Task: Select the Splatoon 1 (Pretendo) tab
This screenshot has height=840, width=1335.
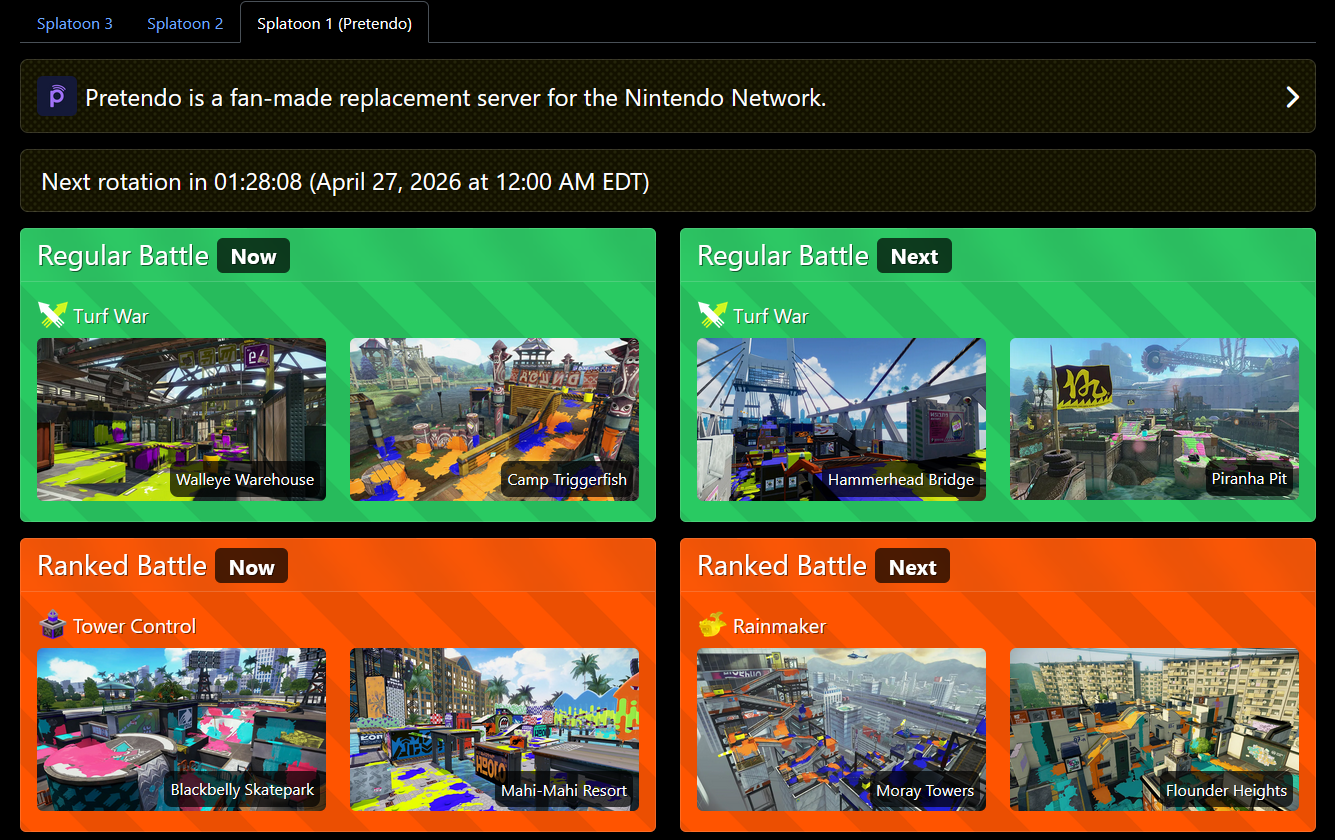Action: (334, 23)
